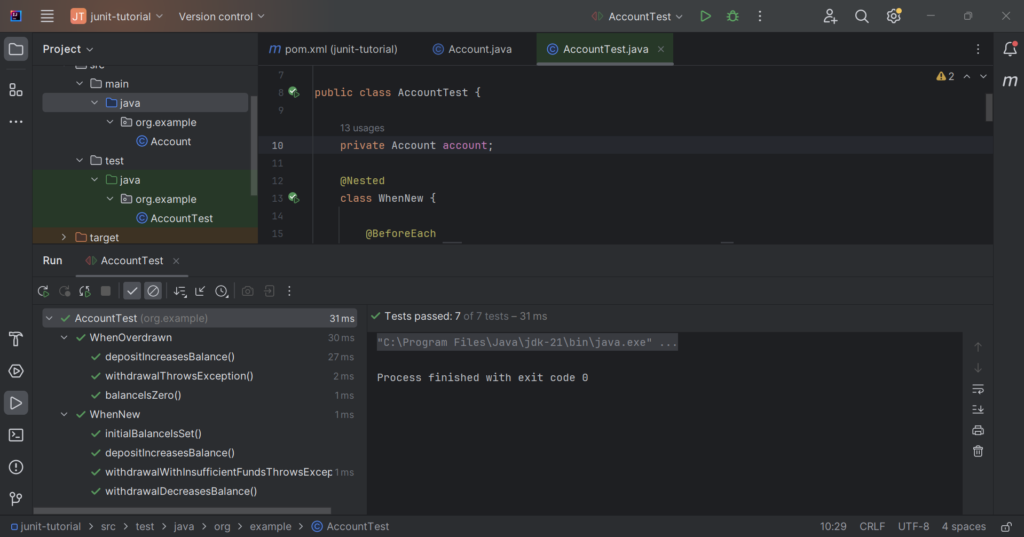Image resolution: width=1024 pixels, height=537 pixels.
Task: Stop the running process button
Action: [x=106, y=291]
